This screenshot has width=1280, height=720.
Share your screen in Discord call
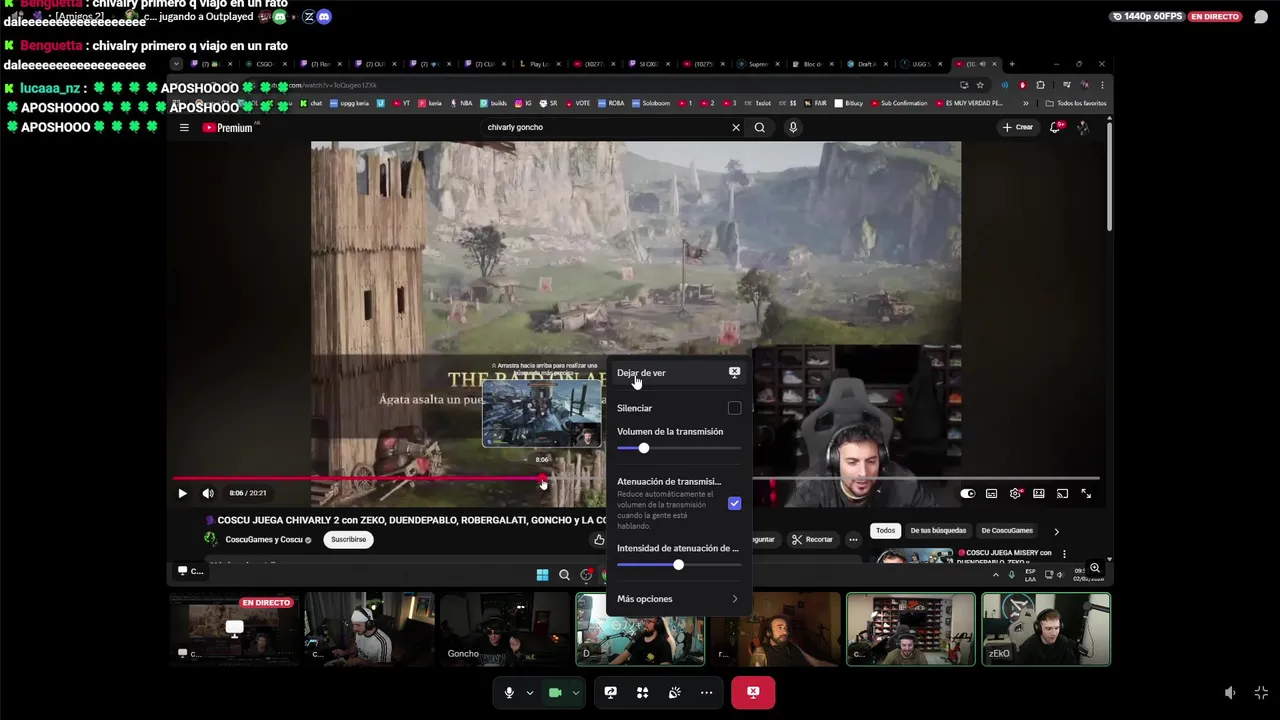pyautogui.click(x=610, y=692)
